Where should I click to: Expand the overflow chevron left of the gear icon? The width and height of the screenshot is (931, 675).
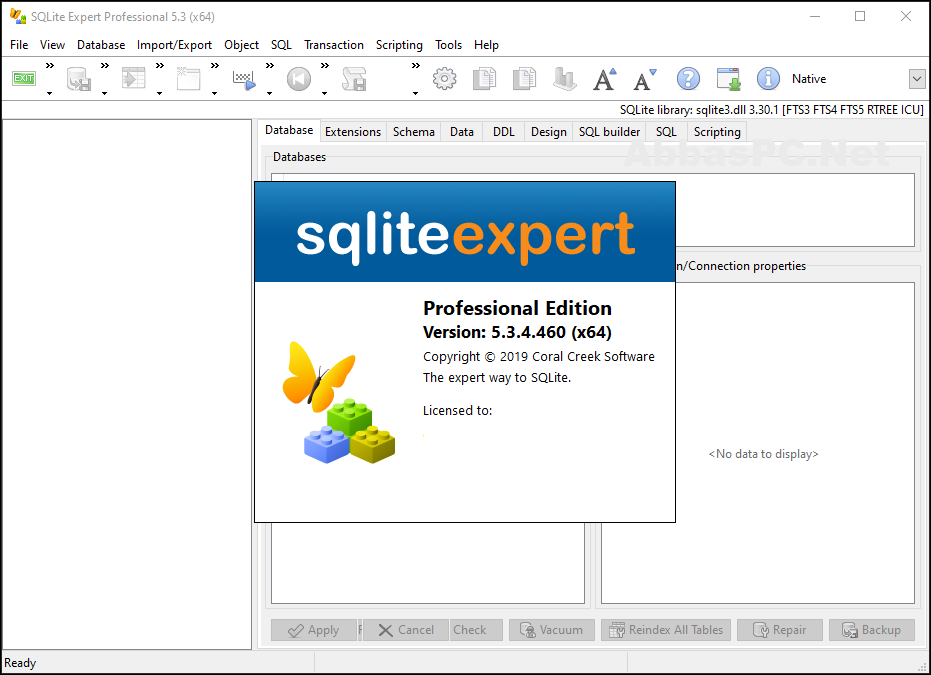(x=416, y=66)
